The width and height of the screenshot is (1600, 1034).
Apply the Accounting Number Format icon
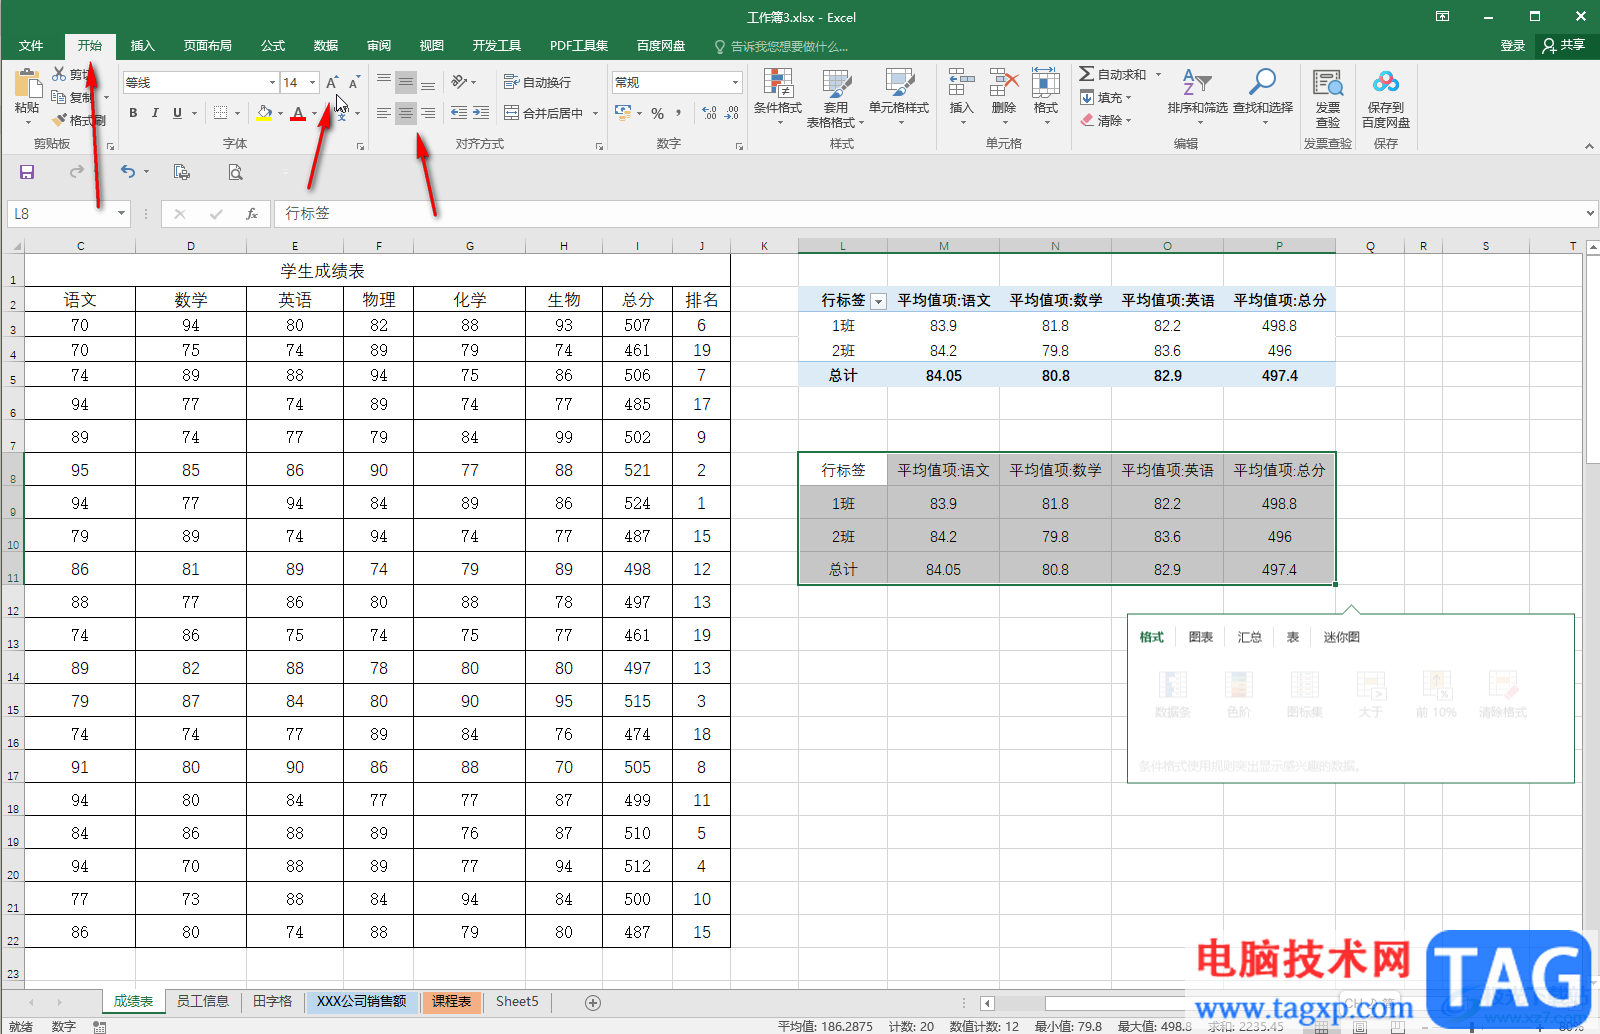[x=623, y=113]
